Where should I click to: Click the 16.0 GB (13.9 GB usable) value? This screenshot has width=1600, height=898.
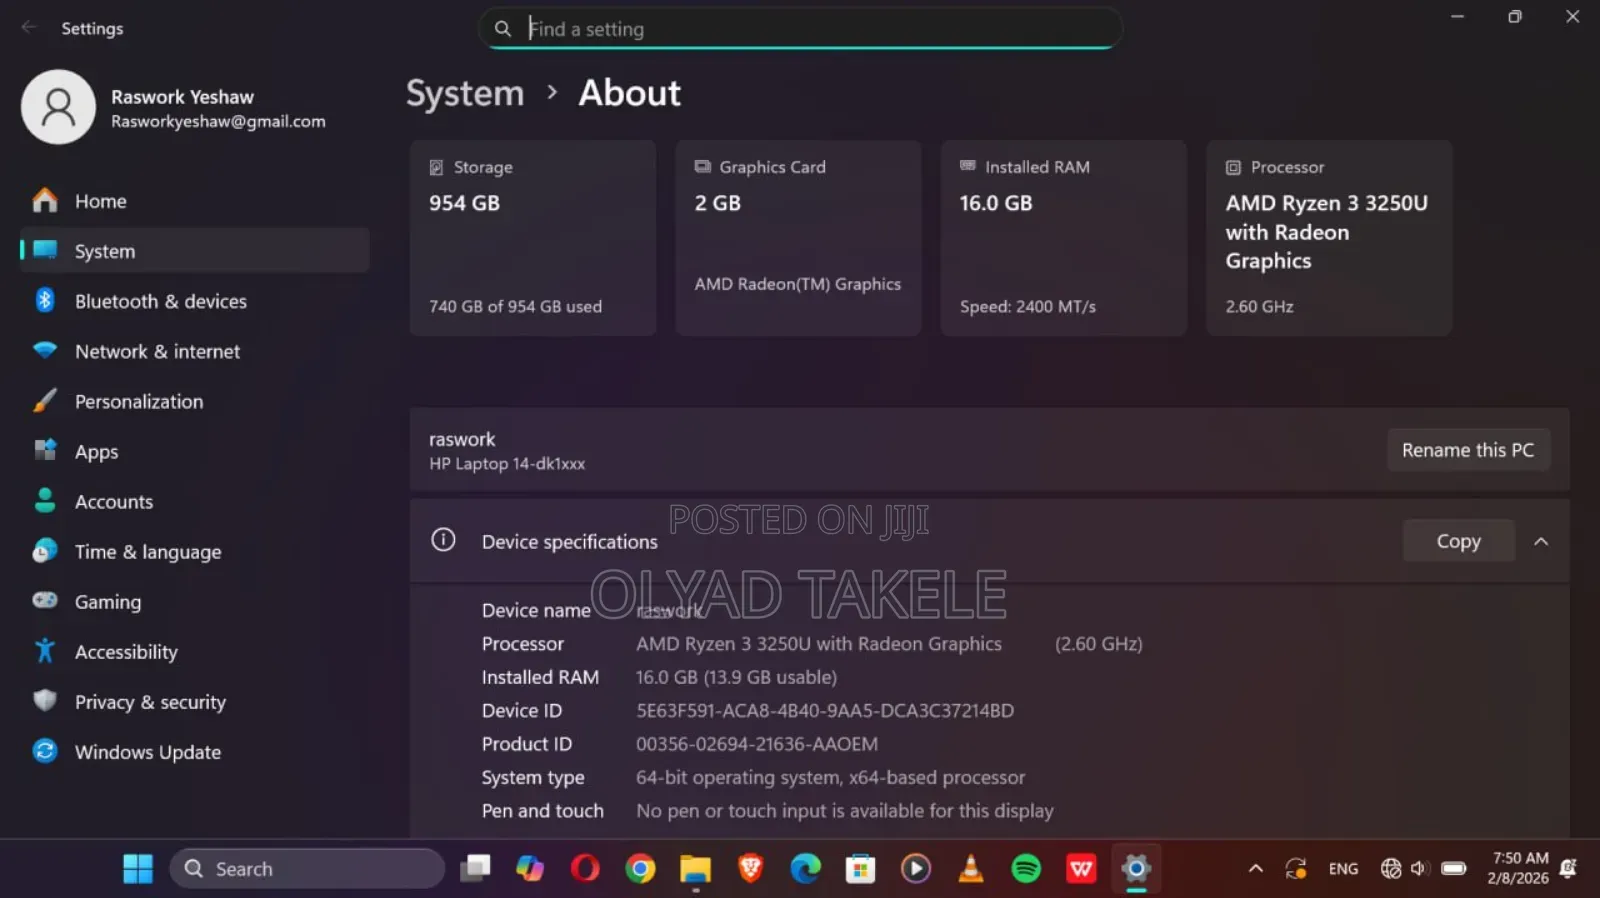pyautogui.click(x=736, y=677)
